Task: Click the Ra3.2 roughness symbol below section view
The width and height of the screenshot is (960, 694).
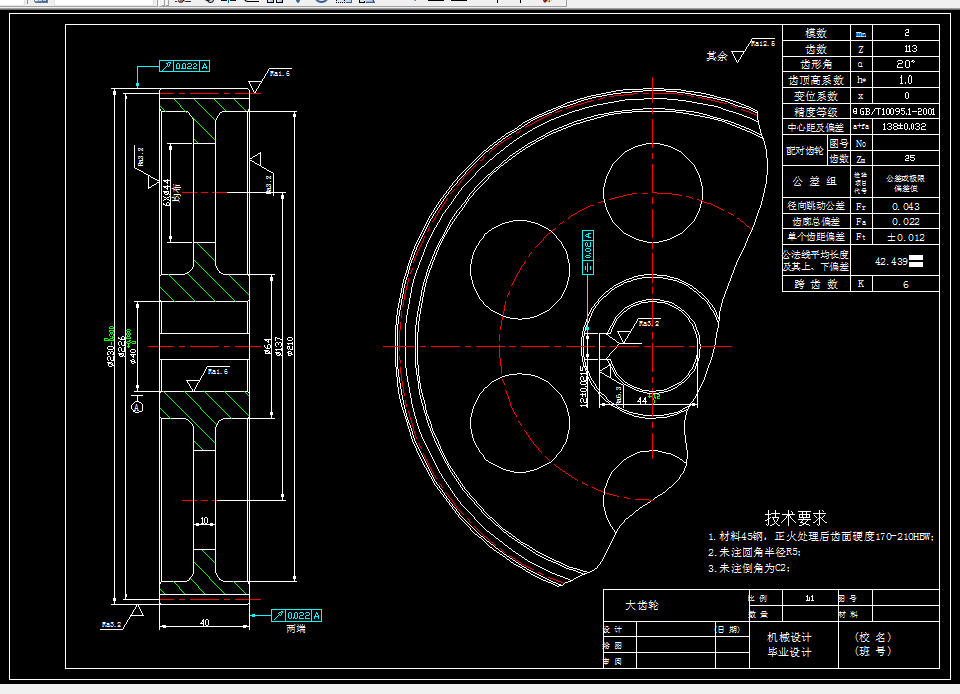Action: click(x=122, y=618)
